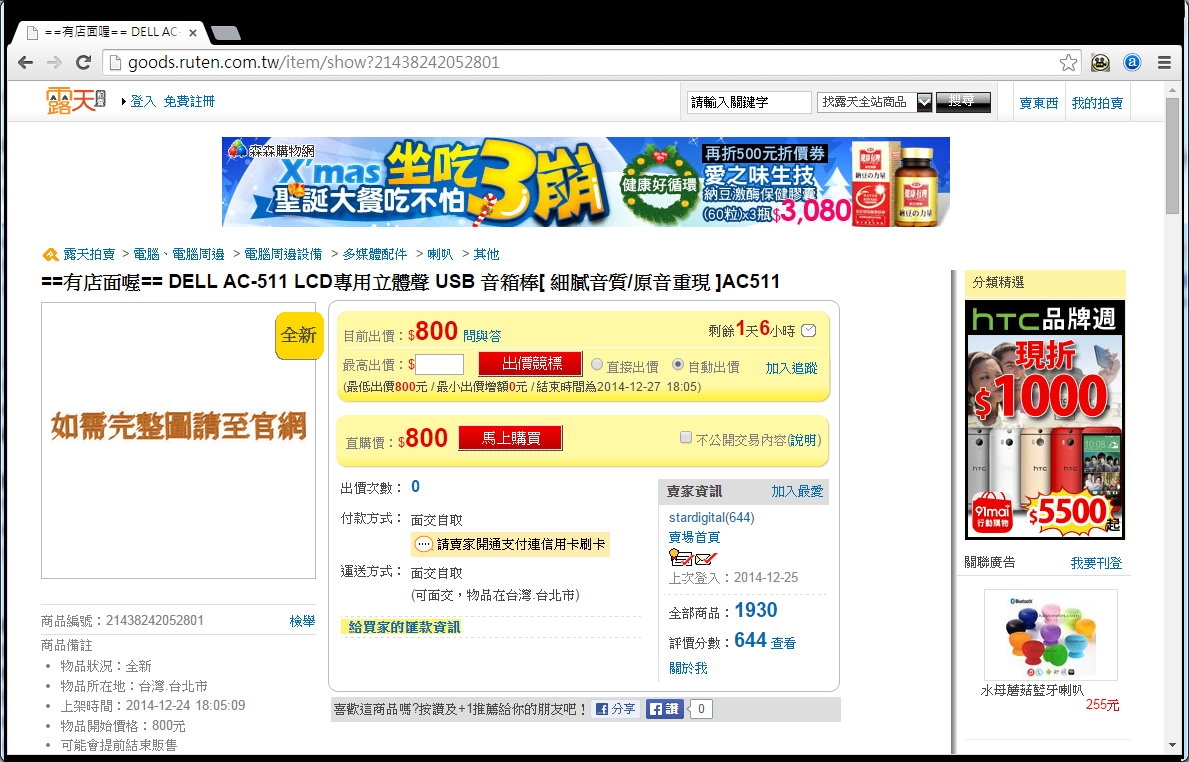Click the Facebook like count 0
Screen dimensions: 1189x762
coord(701,709)
